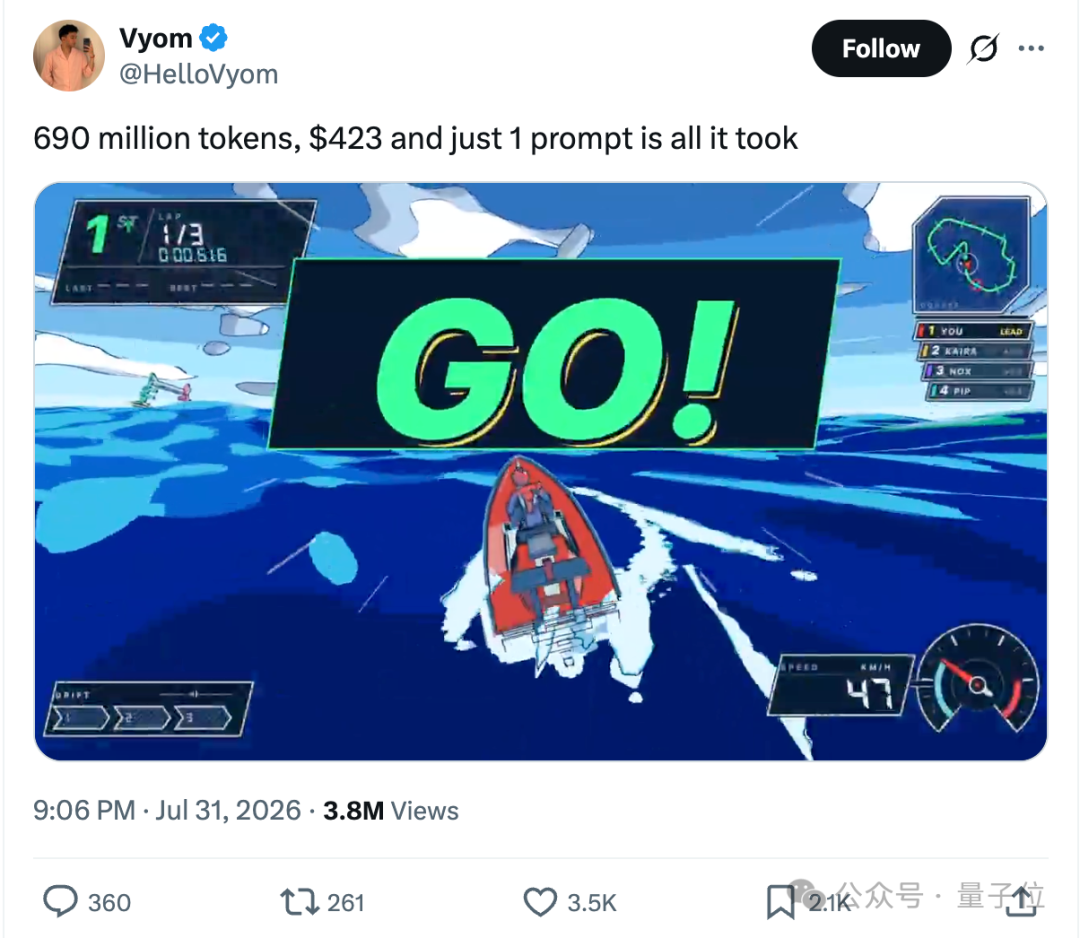Click the 360 replies count
This screenshot has height=938, width=1080.
click(x=110, y=902)
